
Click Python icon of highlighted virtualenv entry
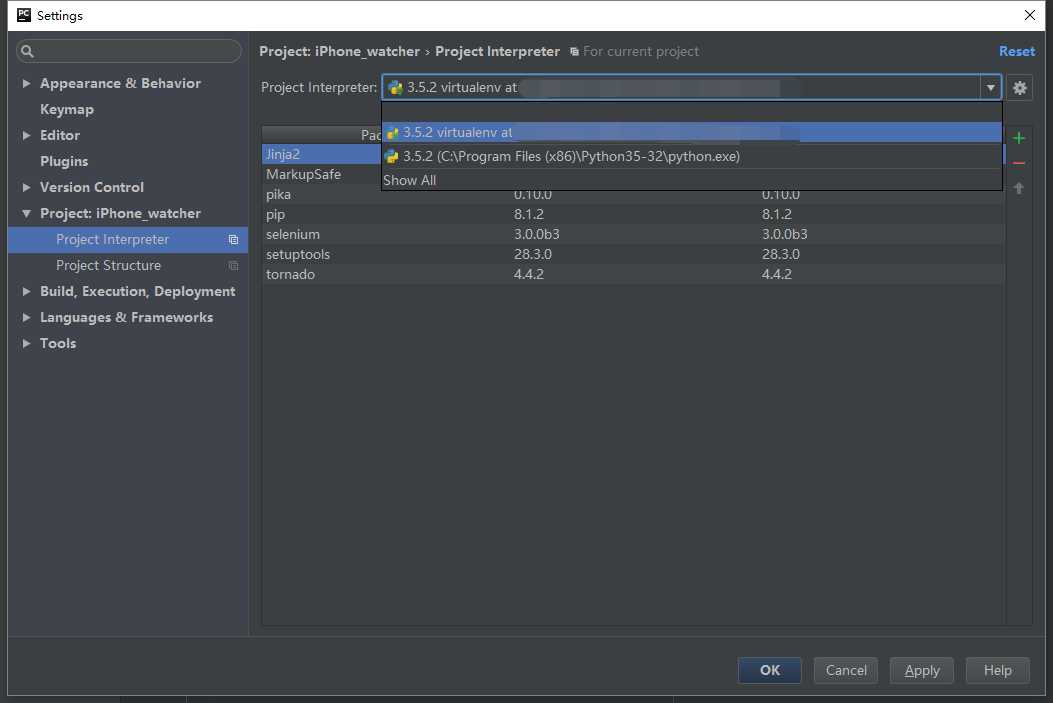pos(393,132)
